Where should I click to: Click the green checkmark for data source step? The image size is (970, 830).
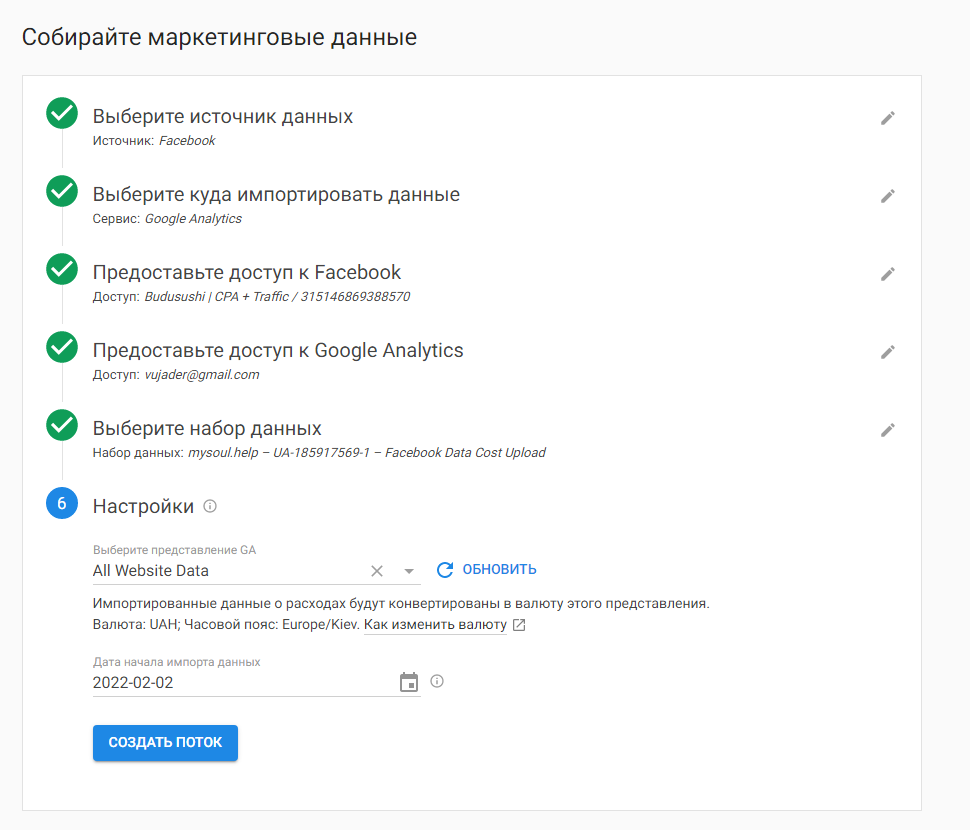[x=62, y=114]
